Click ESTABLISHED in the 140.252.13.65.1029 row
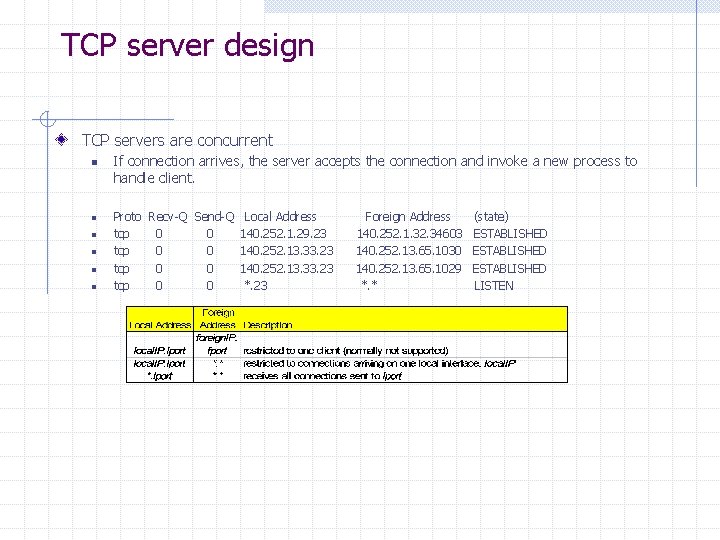Image resolution: width=720 pixels, height=540 pixels. (x=509, y=269)
